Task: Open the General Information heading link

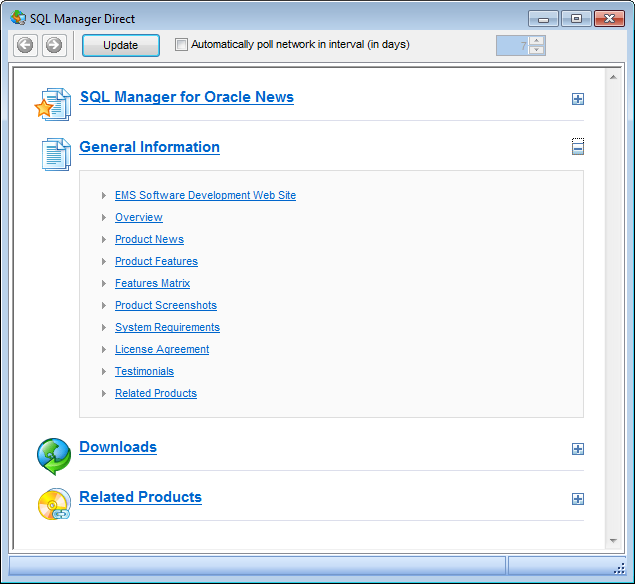Action: [x=149, y=147]
